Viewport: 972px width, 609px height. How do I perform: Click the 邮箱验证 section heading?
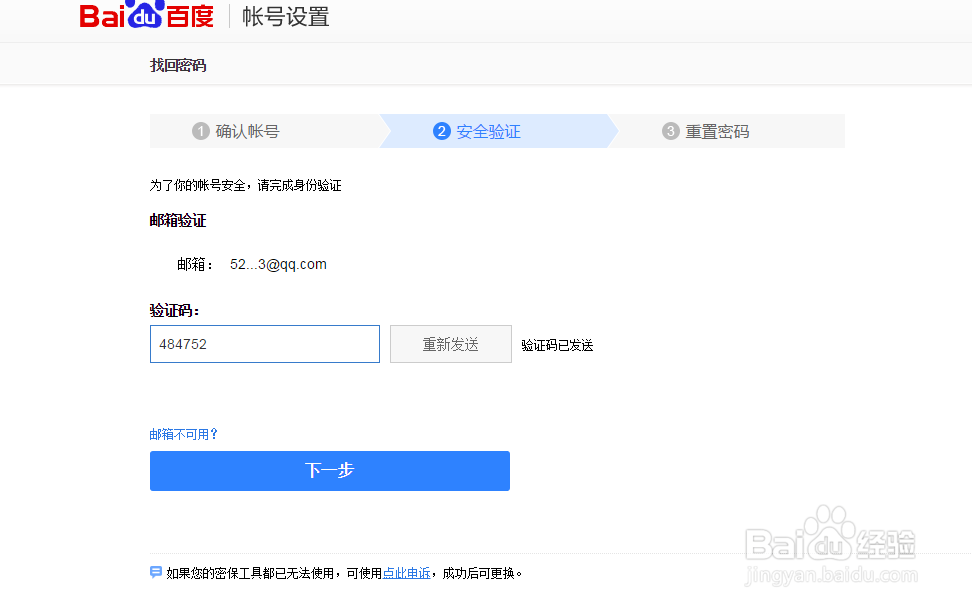178,220
